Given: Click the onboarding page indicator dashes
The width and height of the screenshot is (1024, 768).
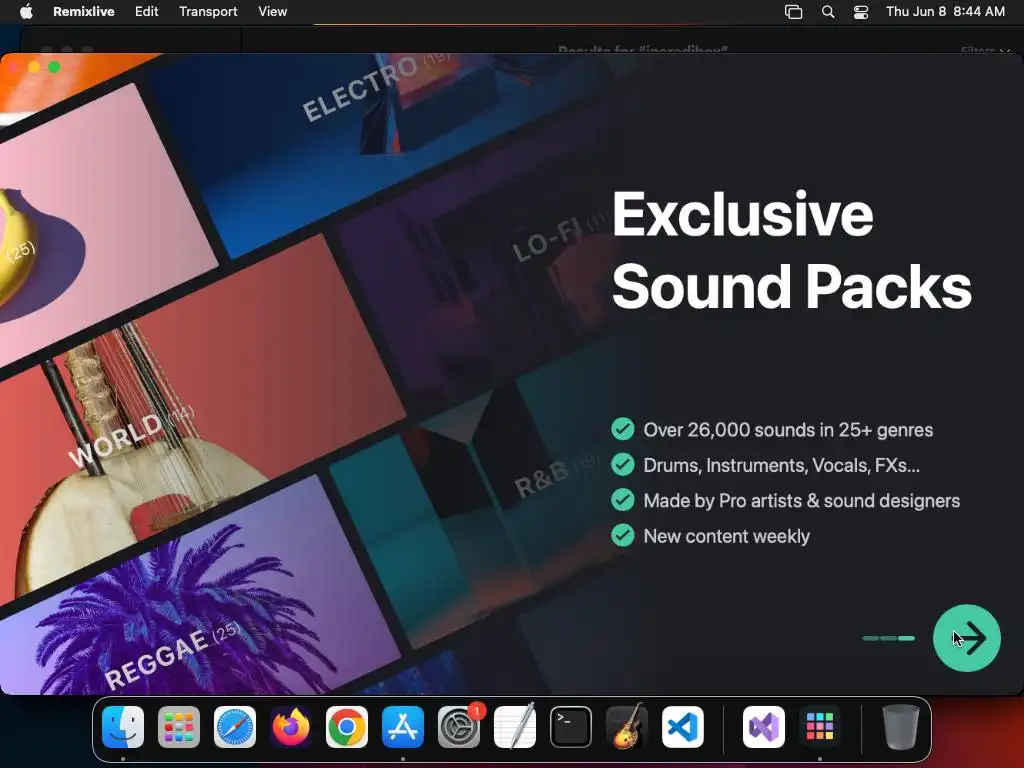Looking at the screenshot, I should [889, 638].
